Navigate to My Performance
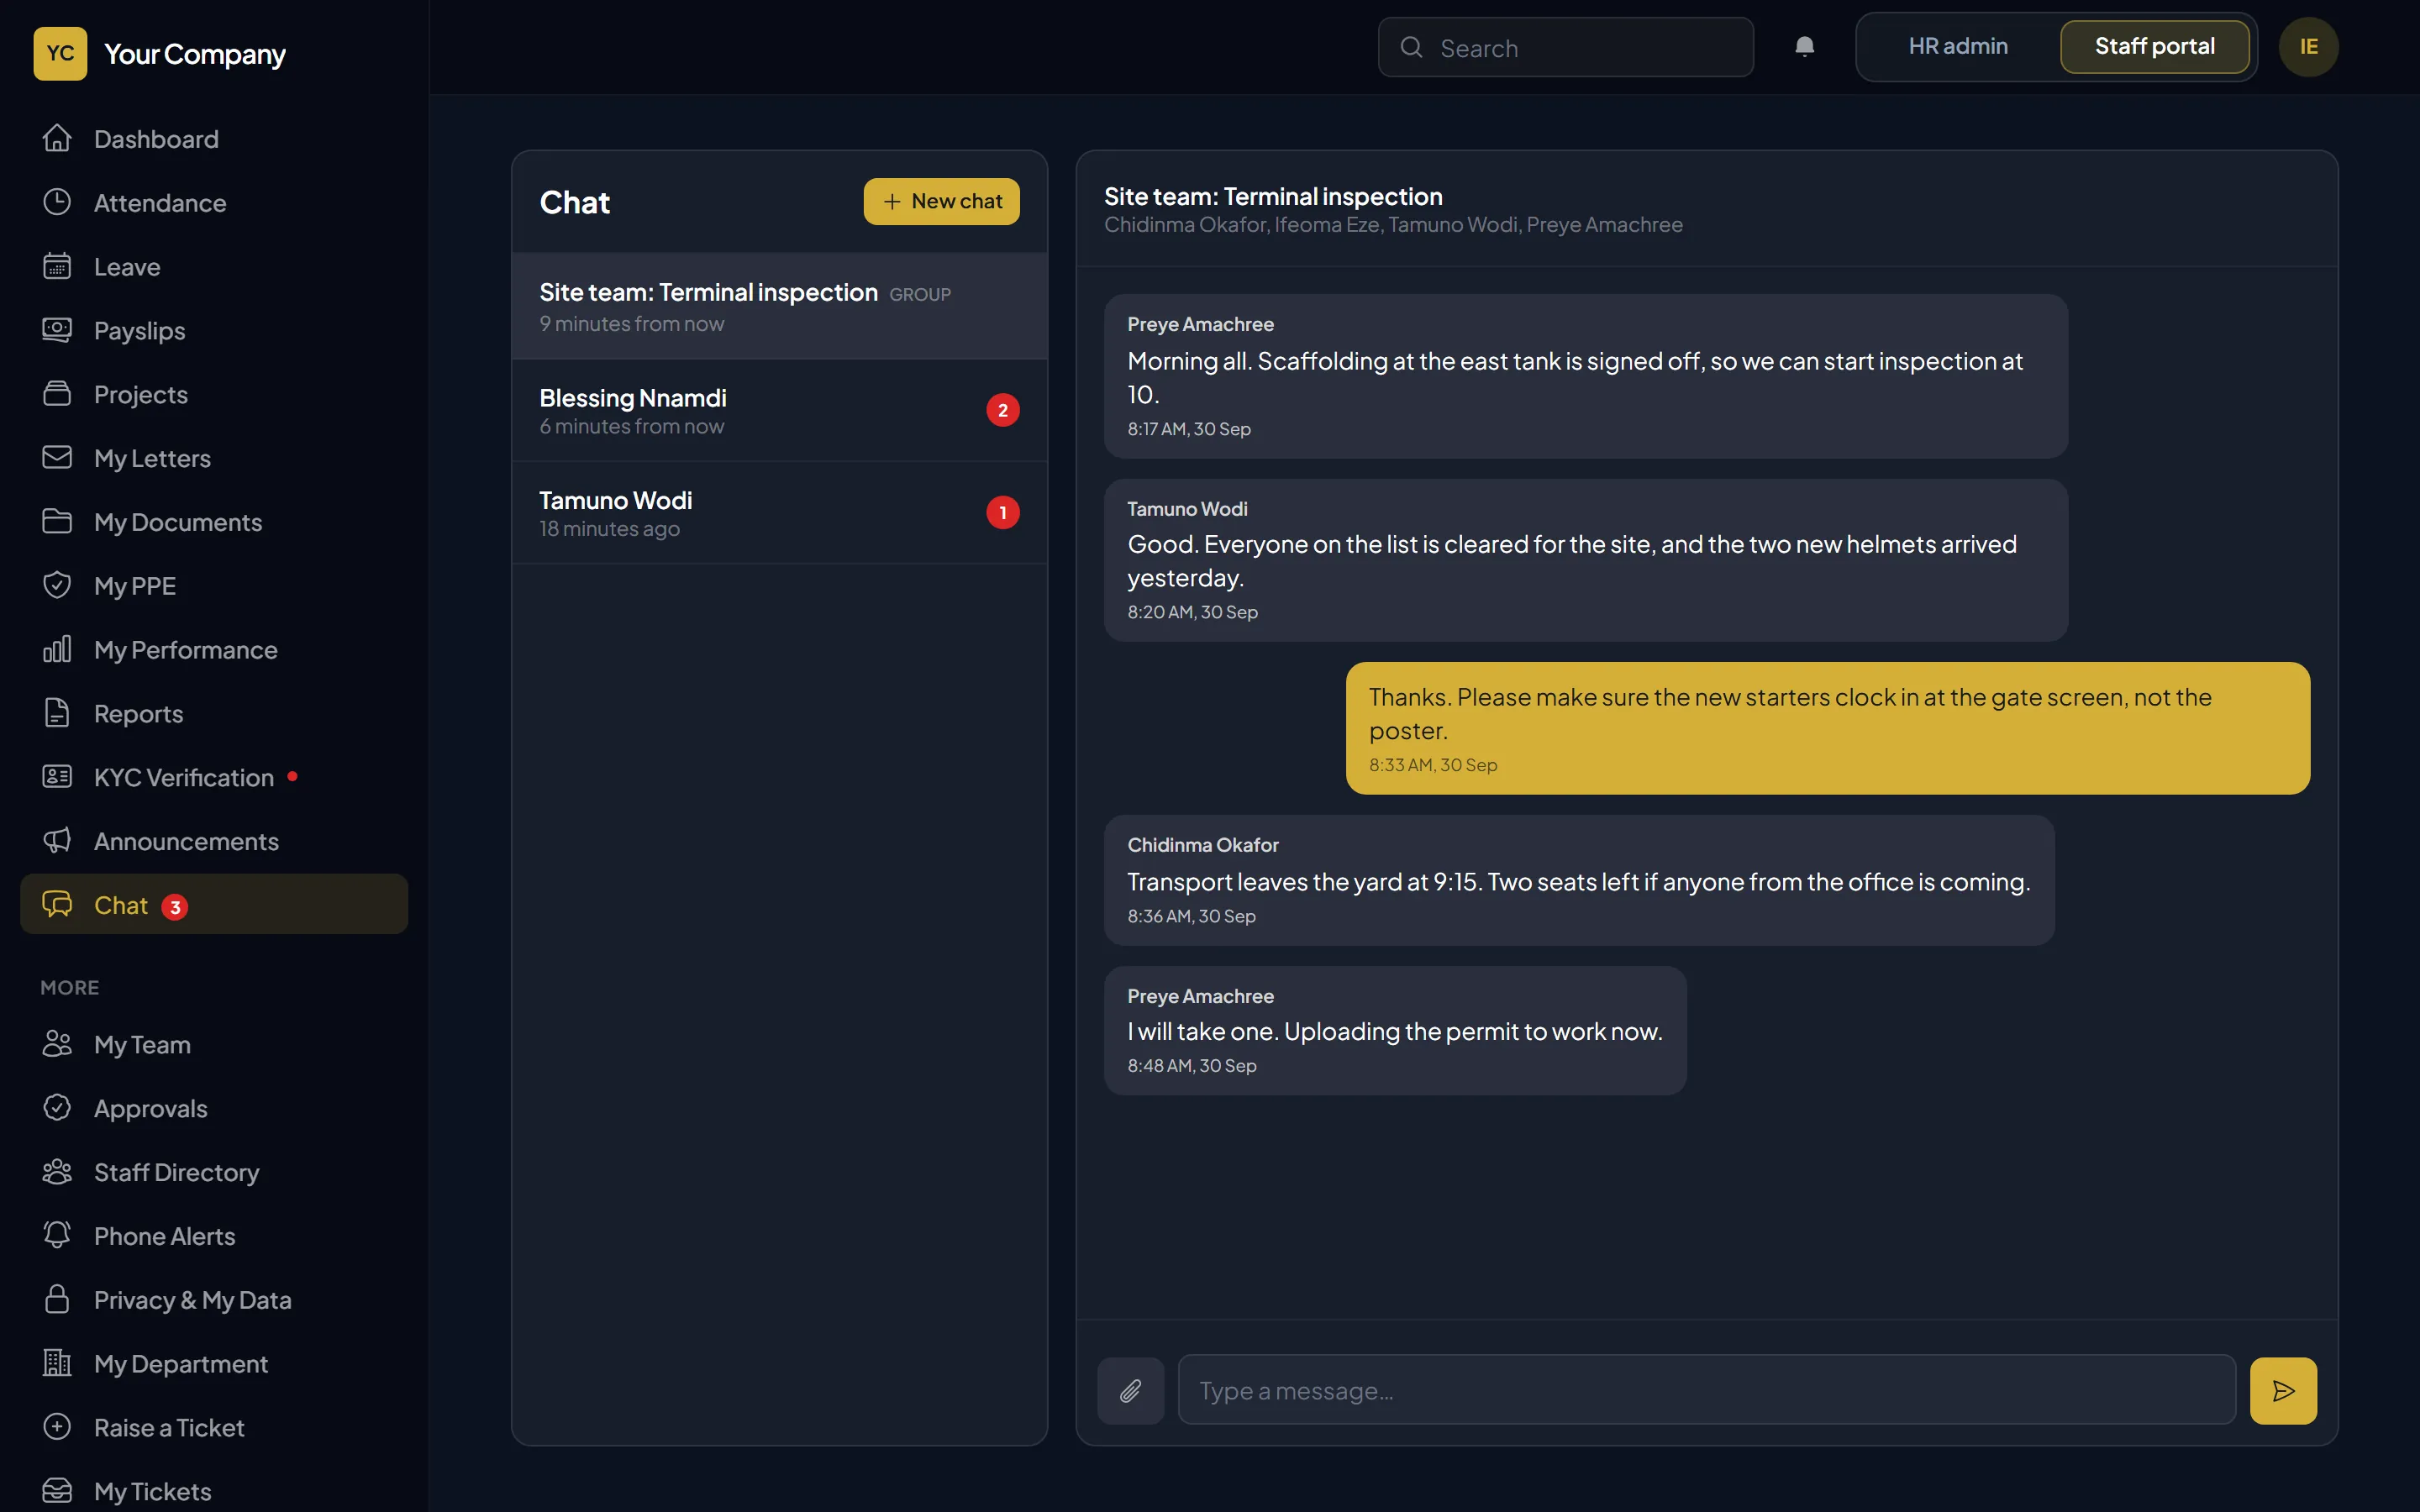 pyautogui.click(x=214, y=650)
